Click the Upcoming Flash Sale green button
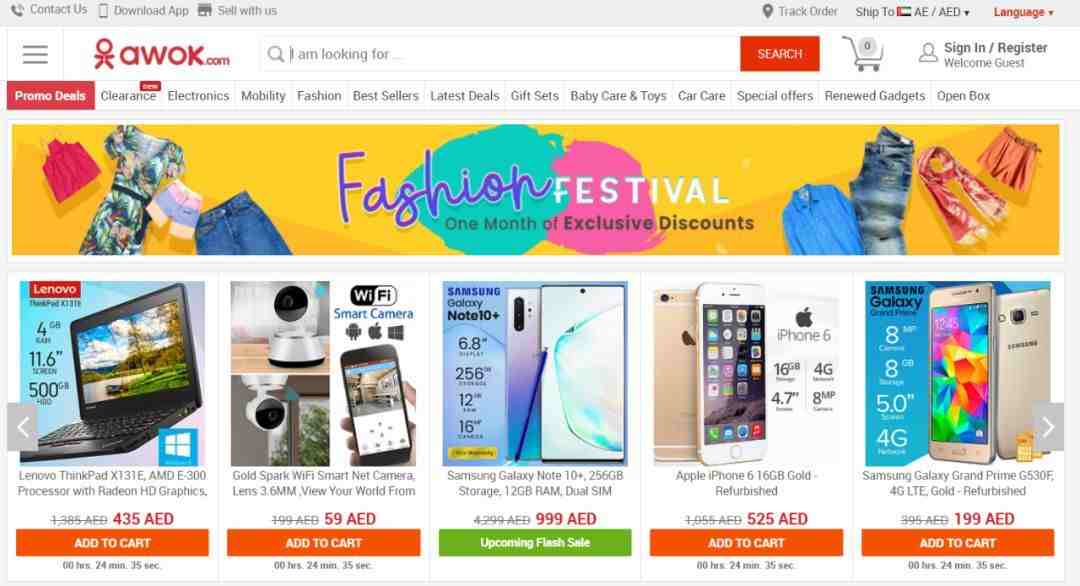The image size is (1080, 586). [535, 543]
